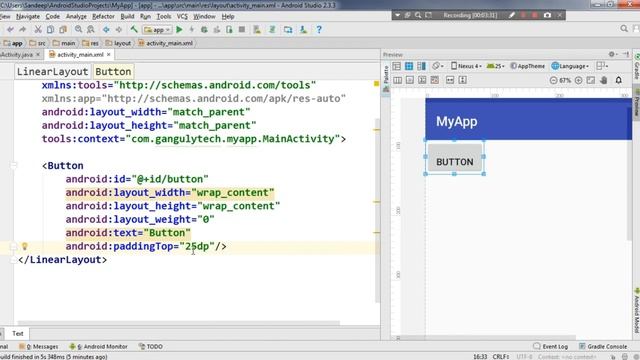Open the AppTheme selector
Image resolution: width=640 pixels, height=360 pixels.
[x=528, y=66]
